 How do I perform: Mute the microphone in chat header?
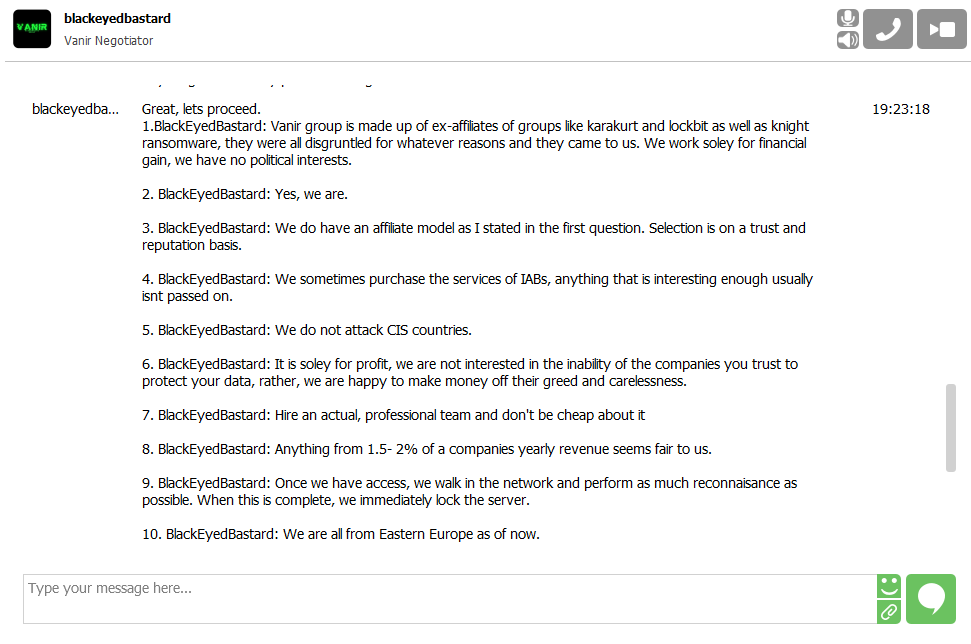tap(848, 18)
